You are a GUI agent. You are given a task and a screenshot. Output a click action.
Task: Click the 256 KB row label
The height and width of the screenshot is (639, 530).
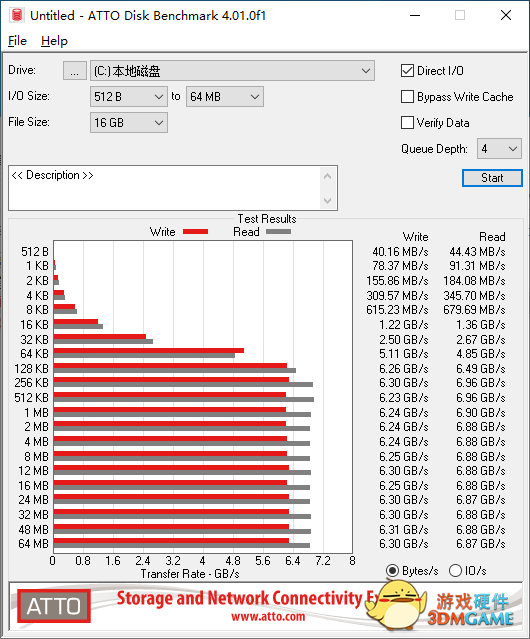[31, 383]
